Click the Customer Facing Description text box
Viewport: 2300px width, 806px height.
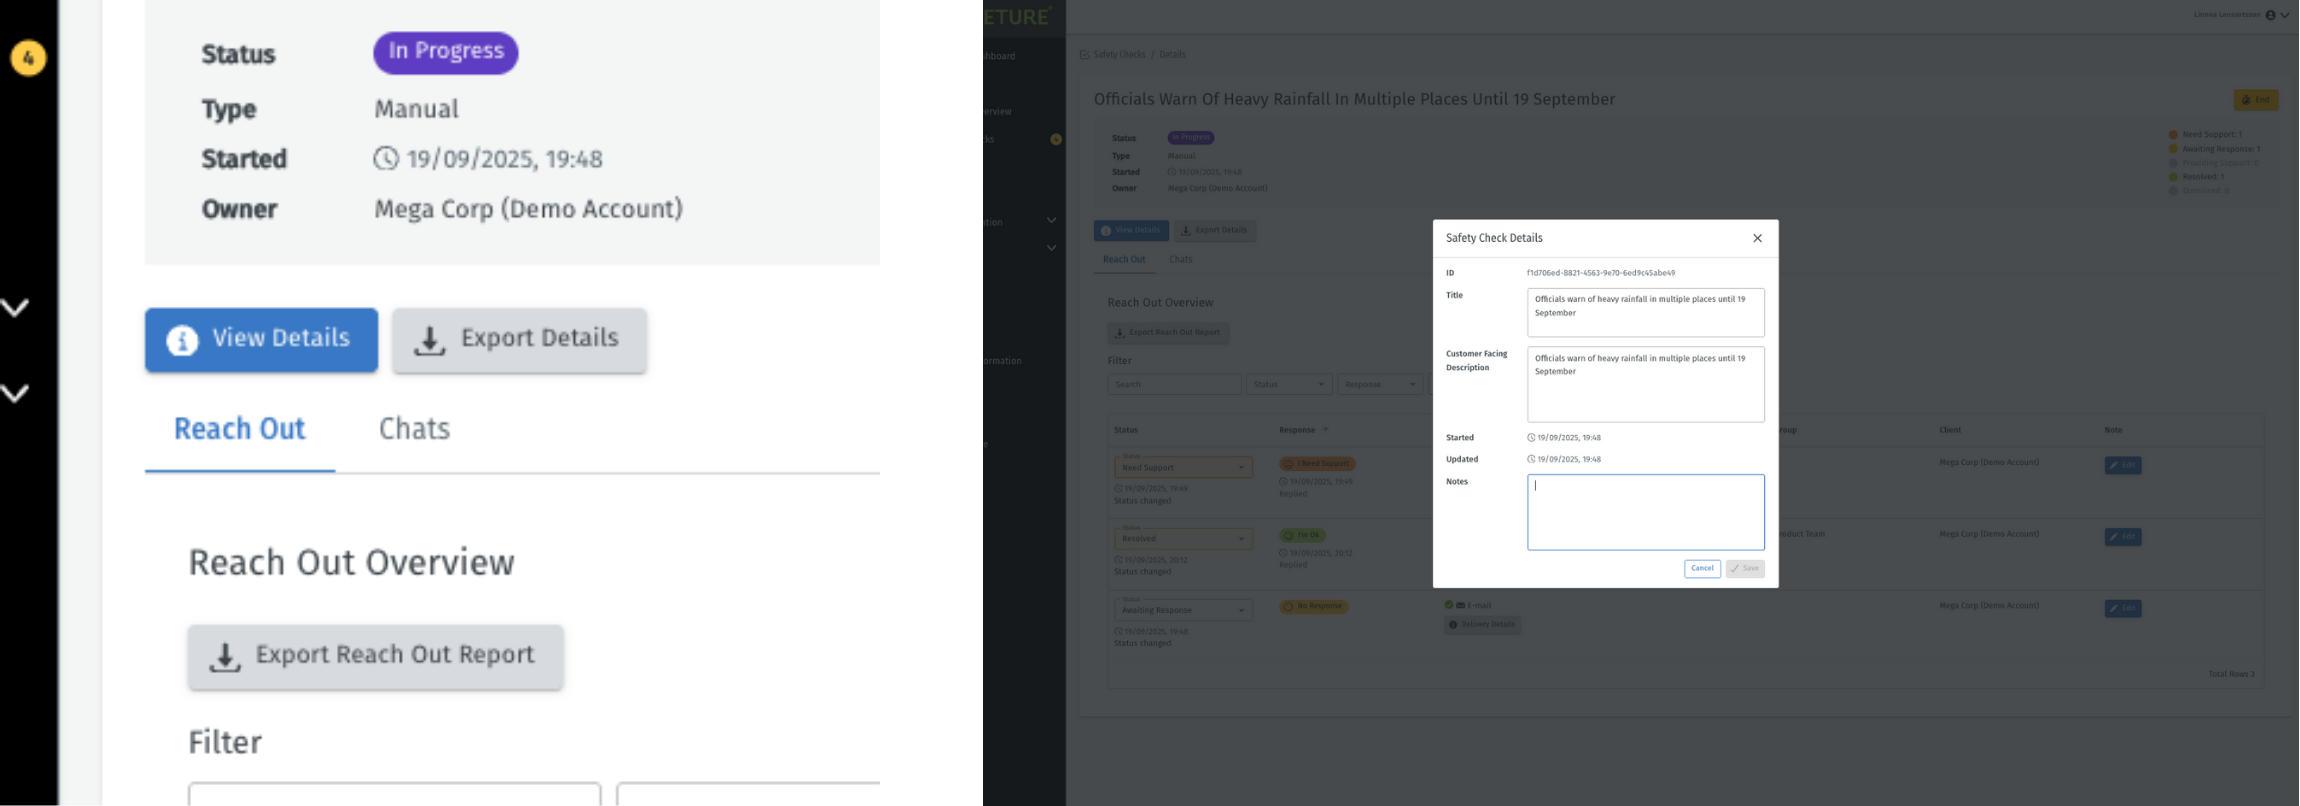(1645, 384)
